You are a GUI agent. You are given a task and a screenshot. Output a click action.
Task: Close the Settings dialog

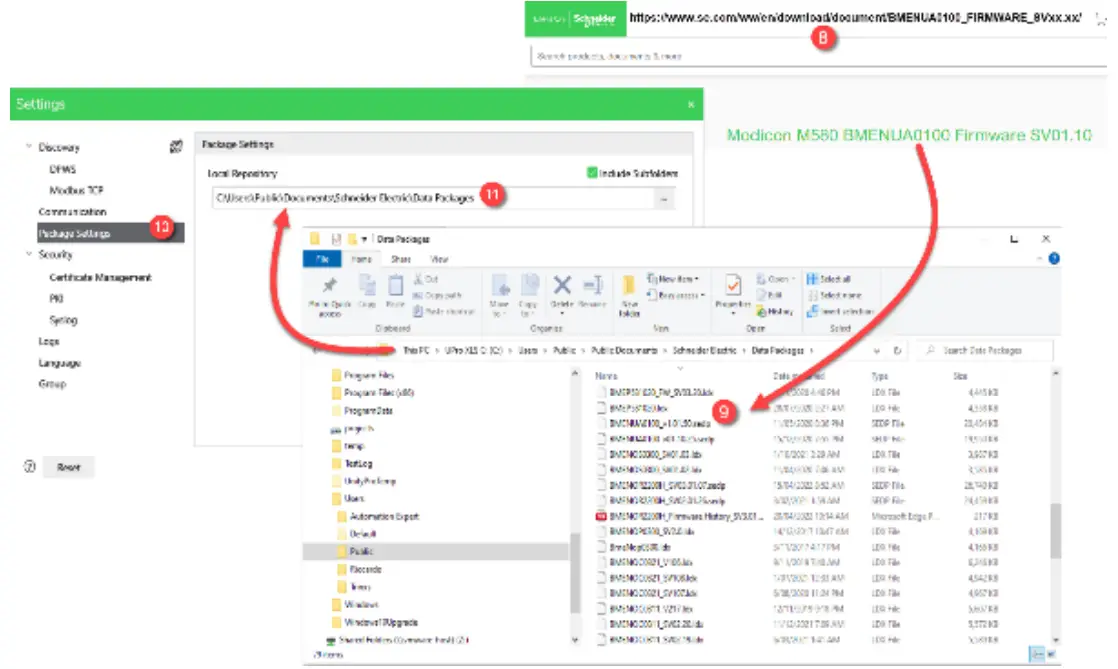[x=691, y=104]
